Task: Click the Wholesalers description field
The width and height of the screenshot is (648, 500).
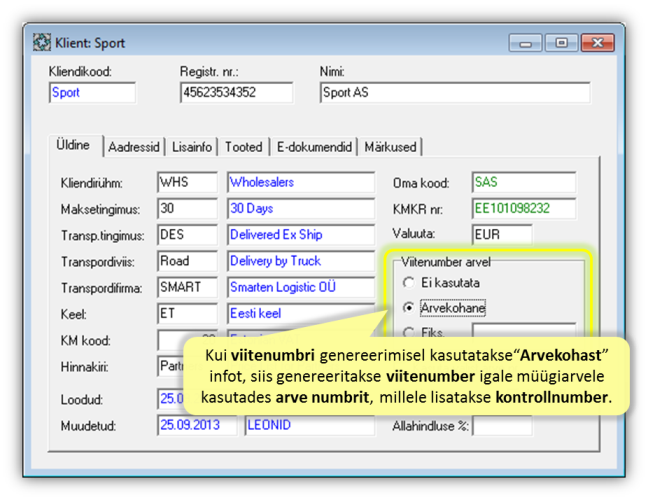Action: click(x=301, y=182)
